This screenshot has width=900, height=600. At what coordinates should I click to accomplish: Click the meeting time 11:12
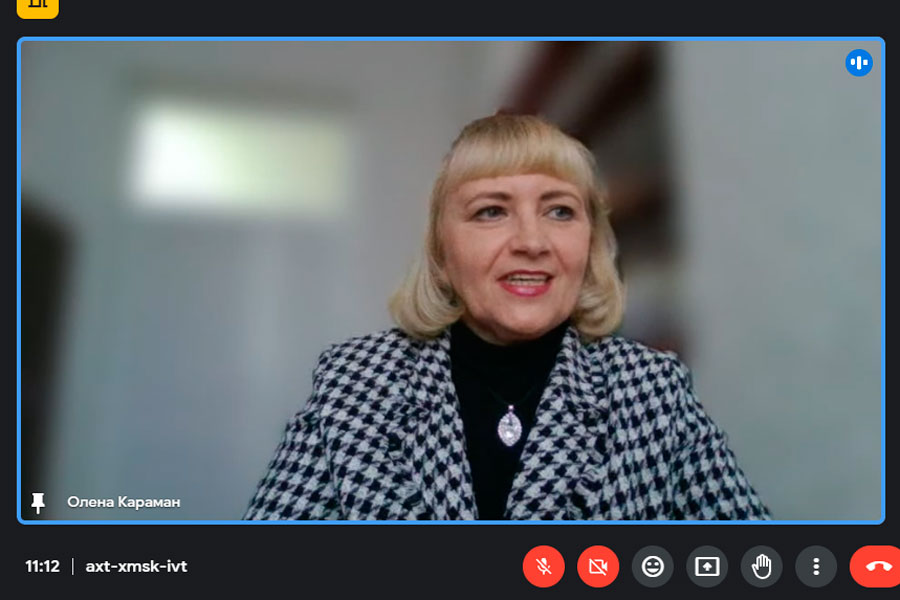coord(42,566)
